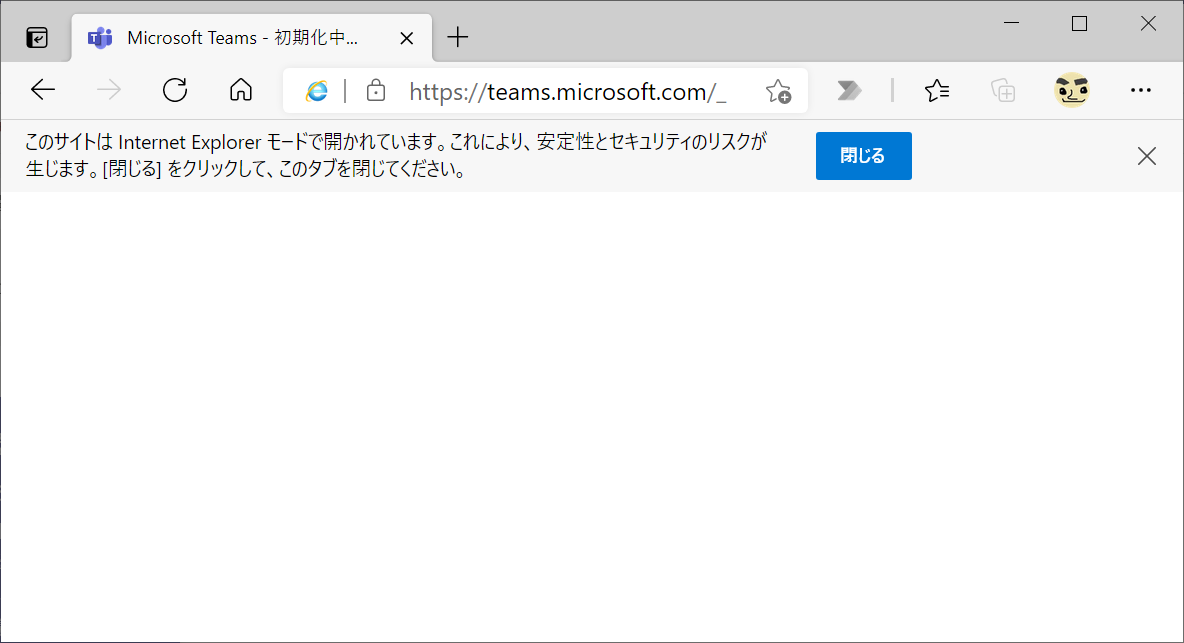Viewport: 1184px width, 643px height.
Task: Go to the home page
Action: pos(241,91)
